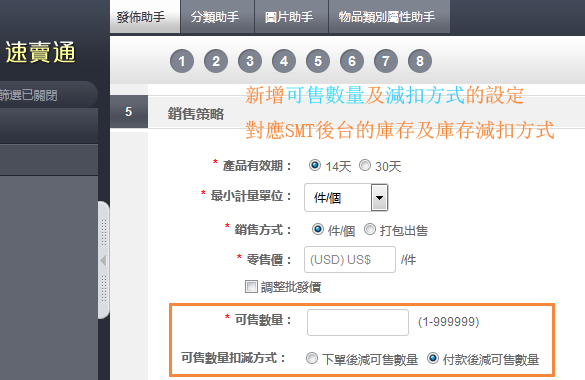Viewport: 585px width, 380px height.
Task: Go to step 2 circle
Action: (x=216, y=61)
